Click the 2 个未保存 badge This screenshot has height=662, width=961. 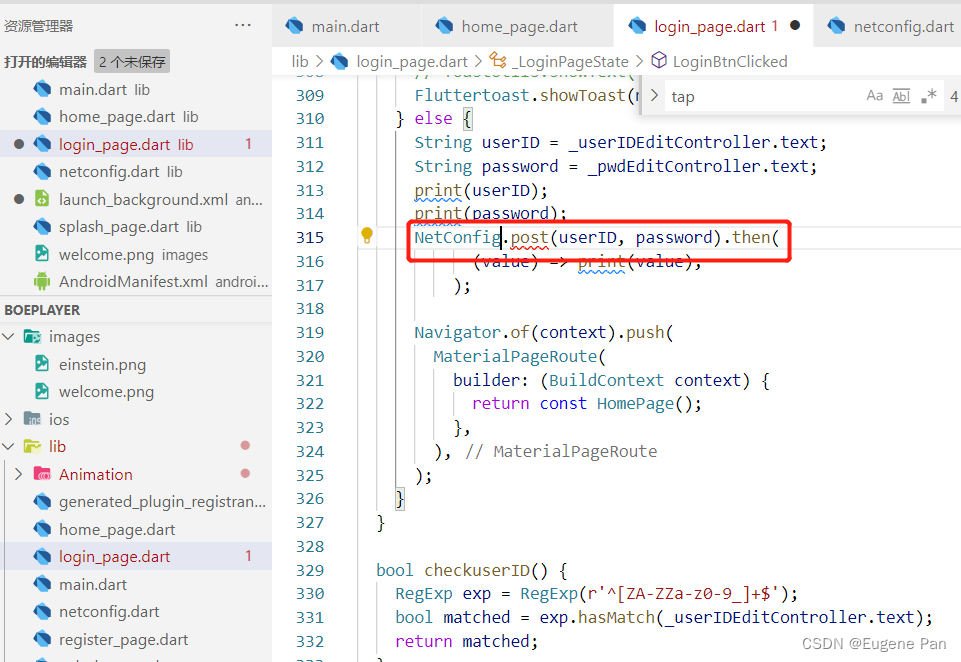coord(131,60)
